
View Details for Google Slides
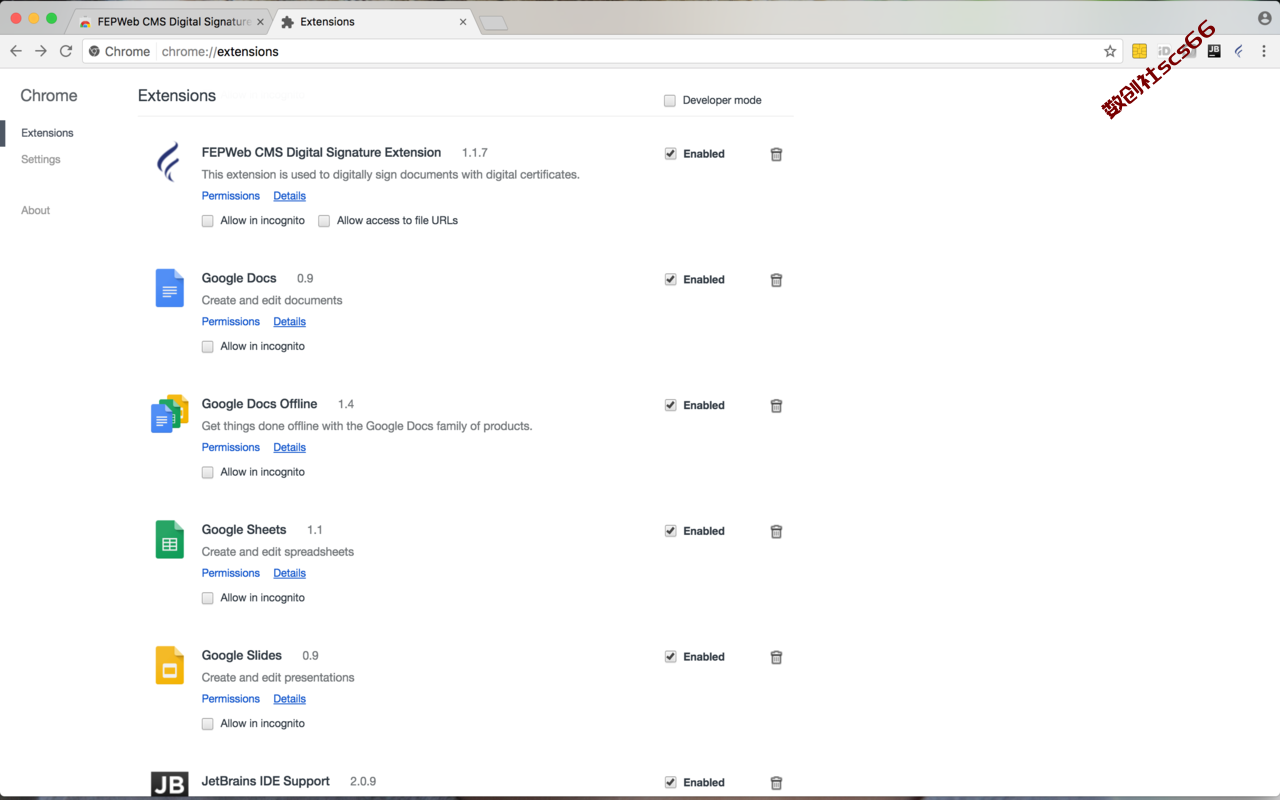290,699
